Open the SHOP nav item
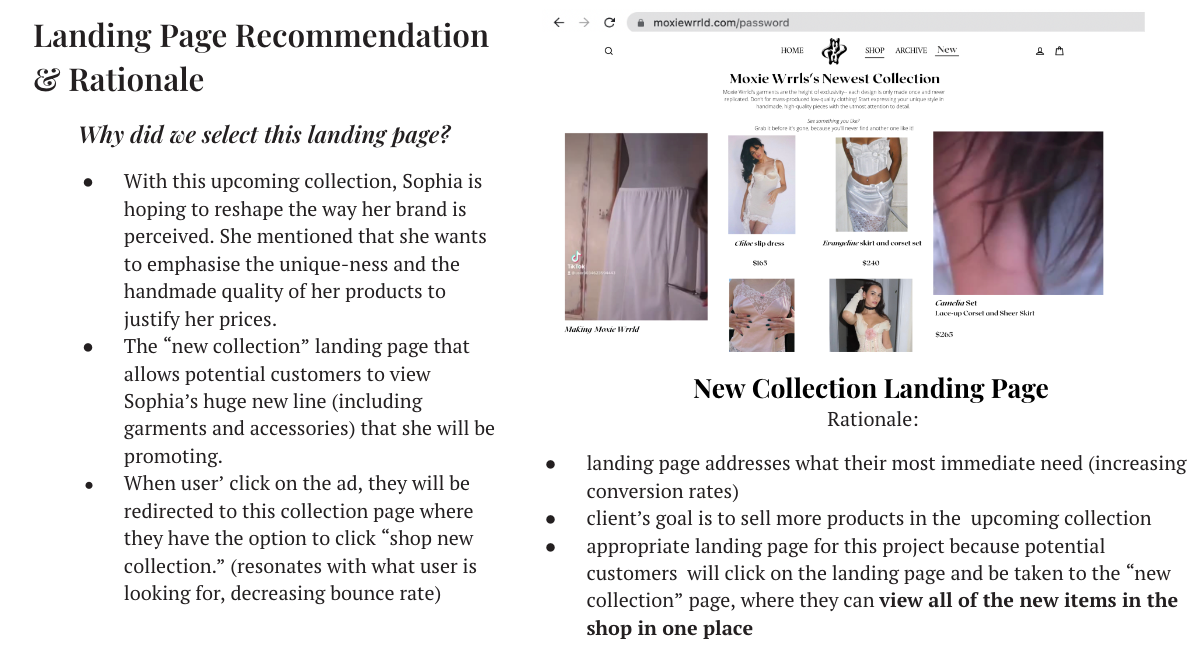Viewport: 1188px width, 662px height. pyautogui.click(x=874, y=51)
